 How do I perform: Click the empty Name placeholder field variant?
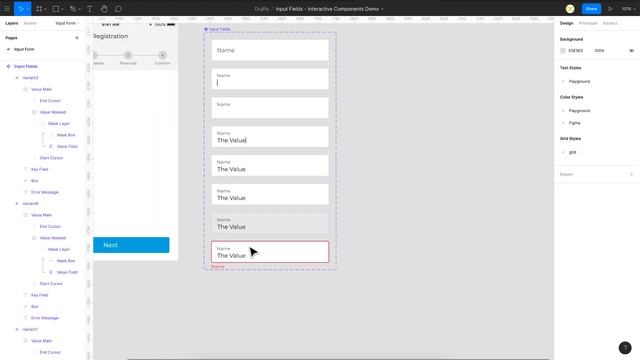[x=270, y=50]
